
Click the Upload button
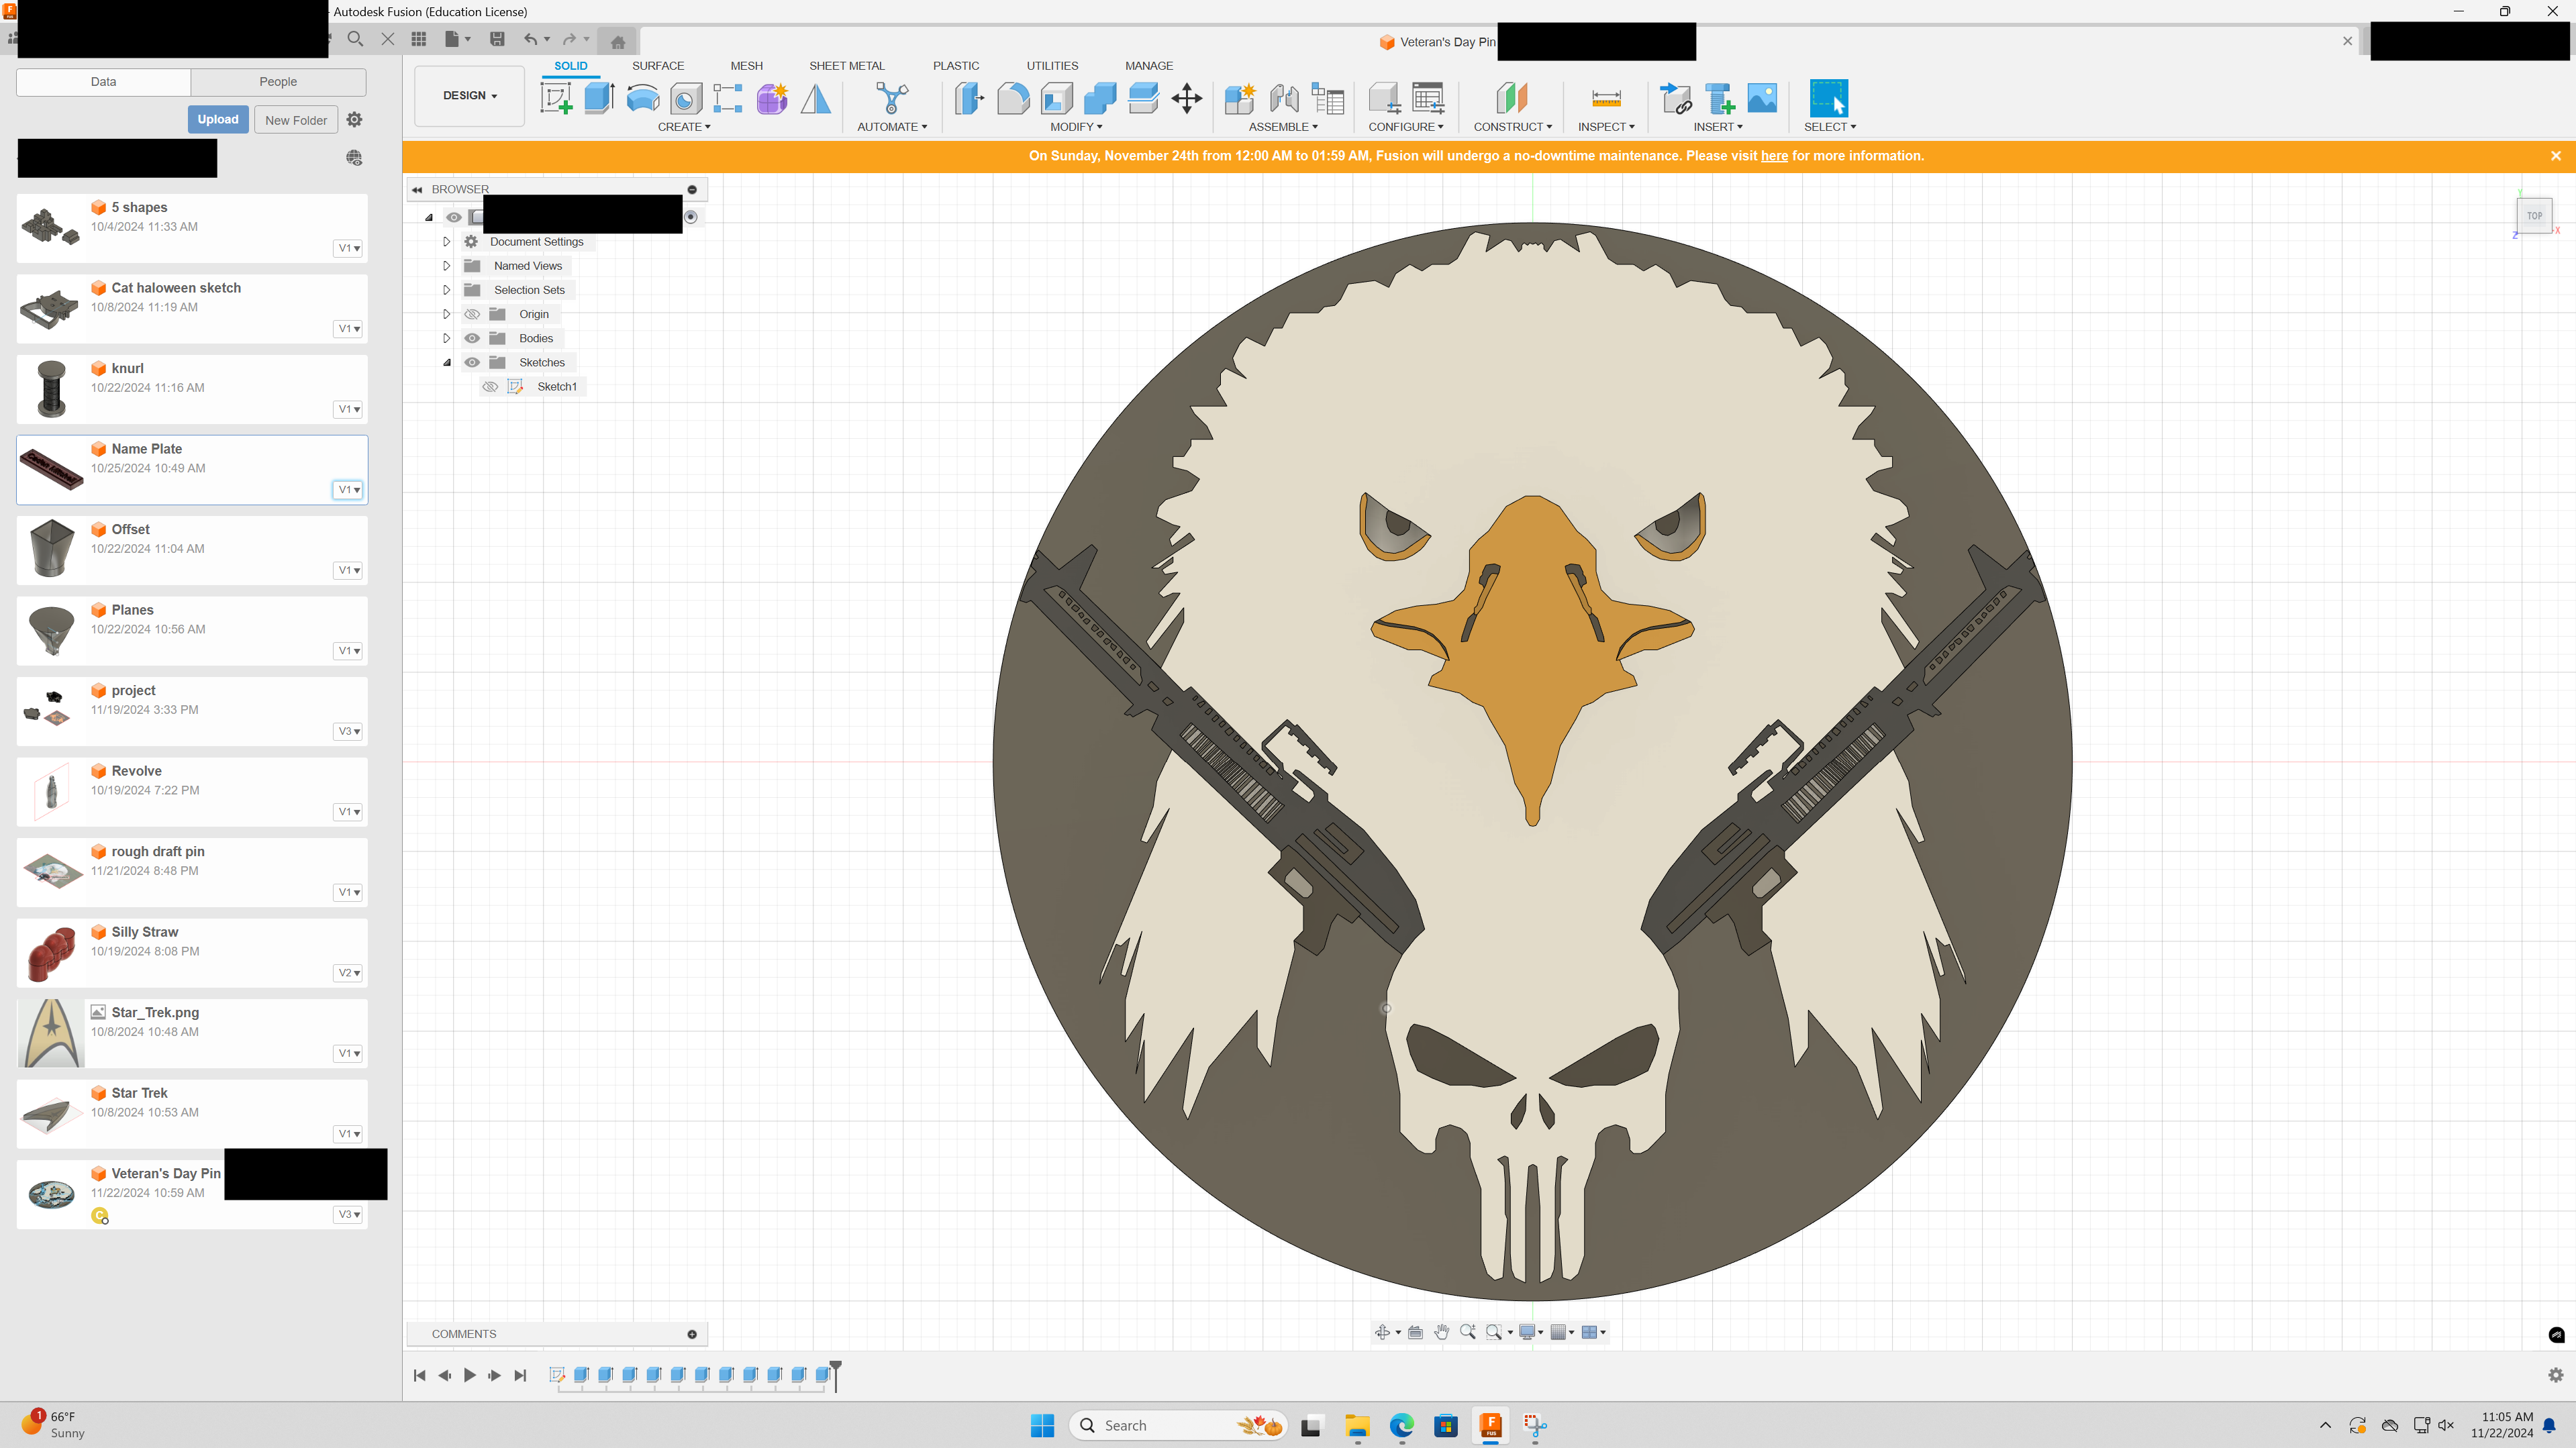click(218, 119)
